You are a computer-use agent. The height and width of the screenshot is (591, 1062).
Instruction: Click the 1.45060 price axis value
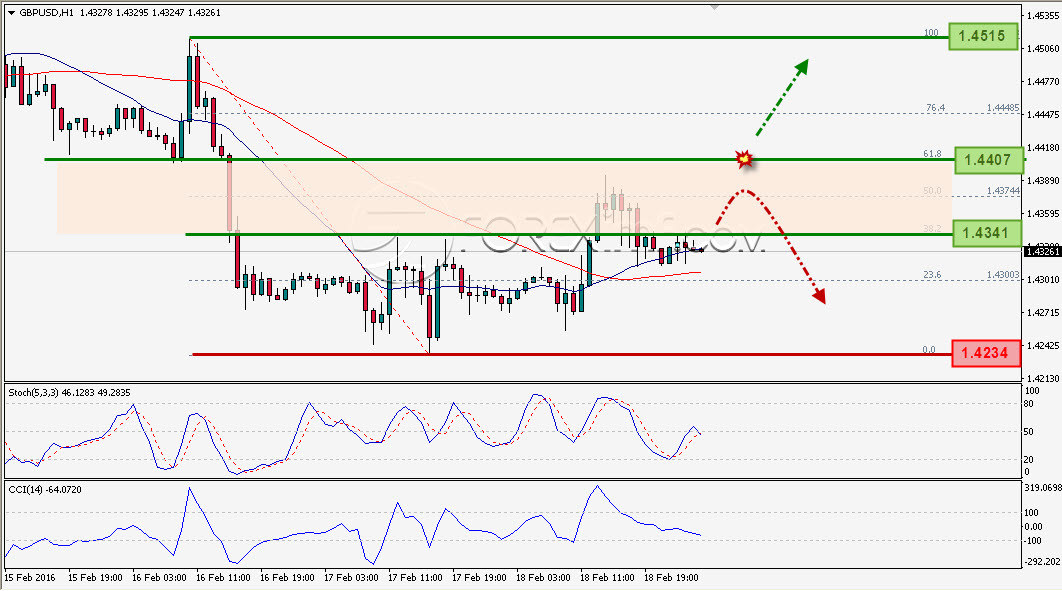tap(1044, 49)
